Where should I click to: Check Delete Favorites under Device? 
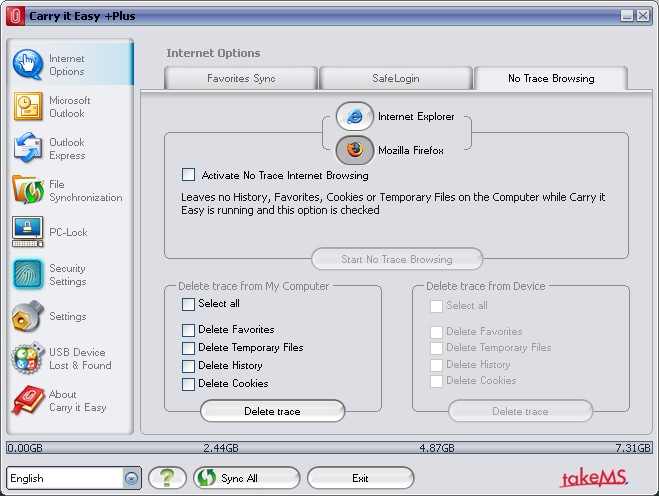(x=436, y=332)
